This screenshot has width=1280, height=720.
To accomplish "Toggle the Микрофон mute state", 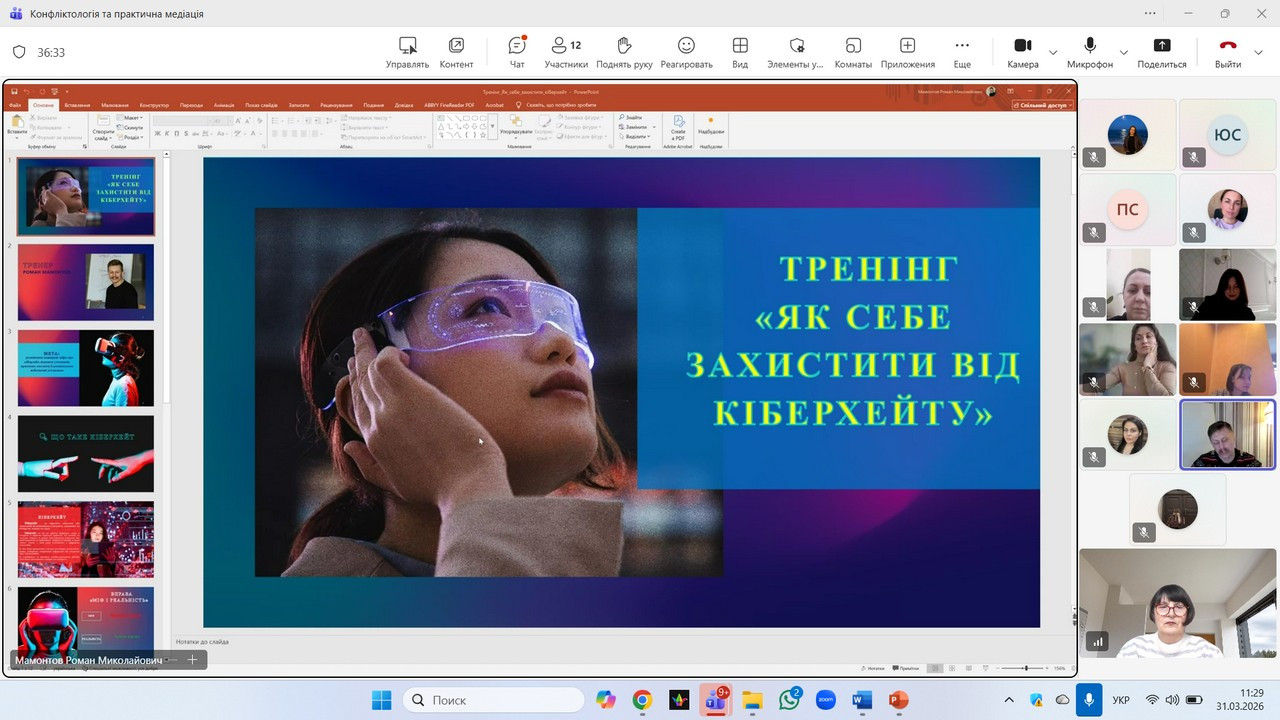I will pyautogui.click(x=1089, y=52).
